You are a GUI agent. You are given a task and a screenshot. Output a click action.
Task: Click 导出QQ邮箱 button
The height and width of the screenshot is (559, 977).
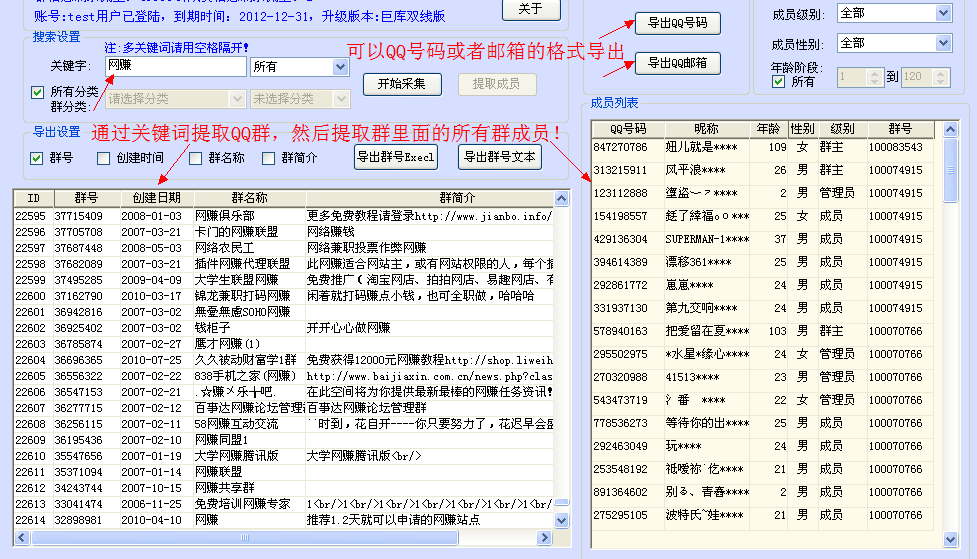pos(678,63)
